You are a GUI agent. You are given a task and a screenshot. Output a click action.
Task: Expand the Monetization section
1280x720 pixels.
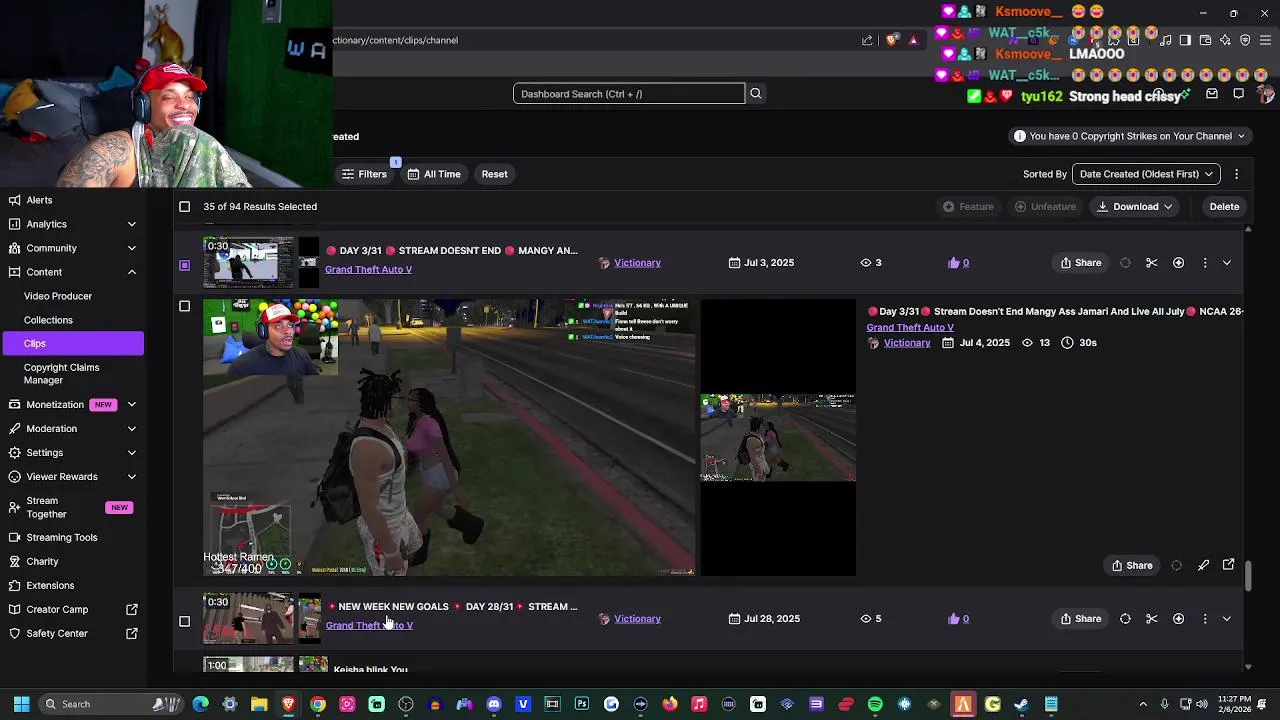click(x=131, y=404)
